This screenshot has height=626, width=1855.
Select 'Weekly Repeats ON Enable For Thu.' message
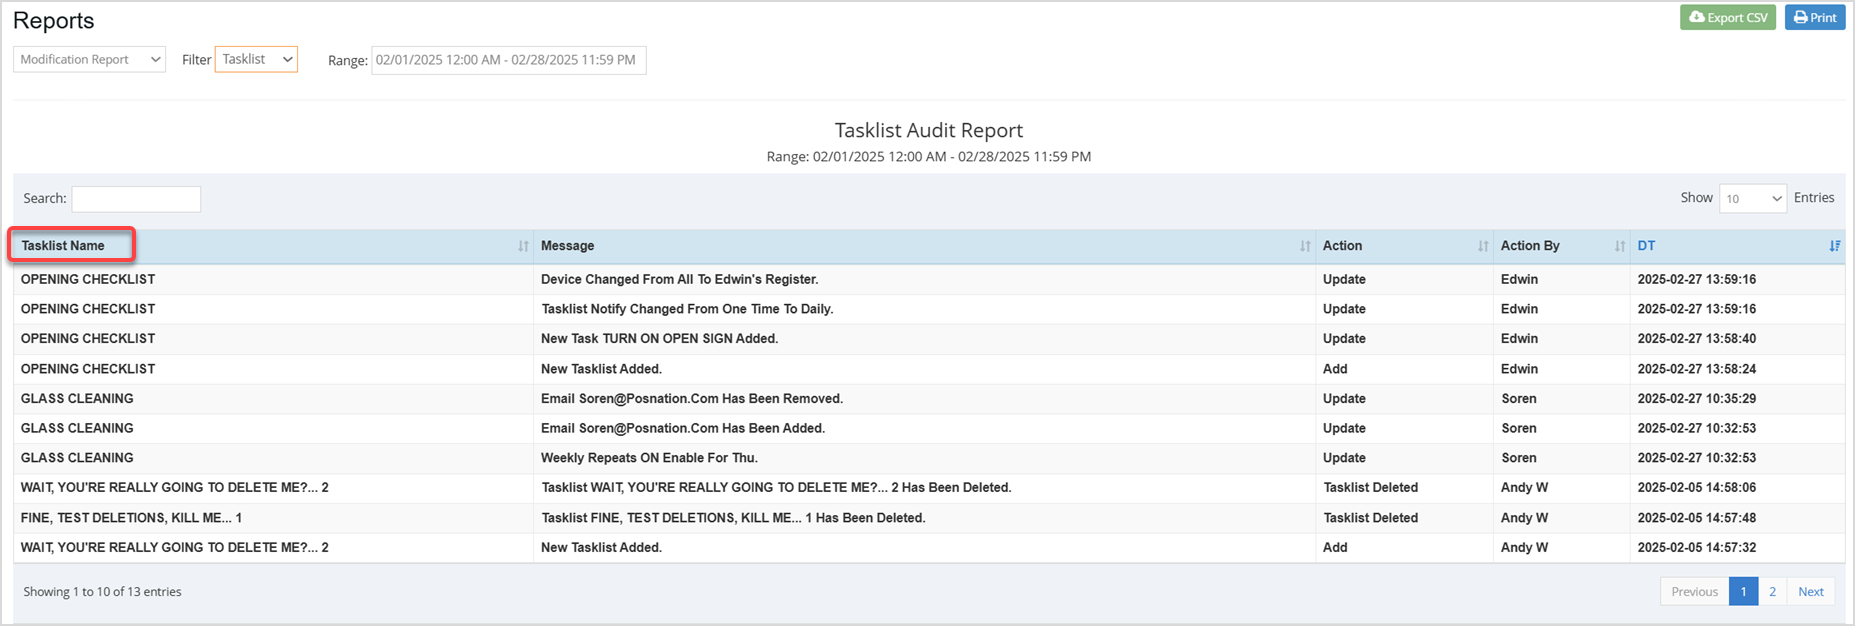click(650, 458)
